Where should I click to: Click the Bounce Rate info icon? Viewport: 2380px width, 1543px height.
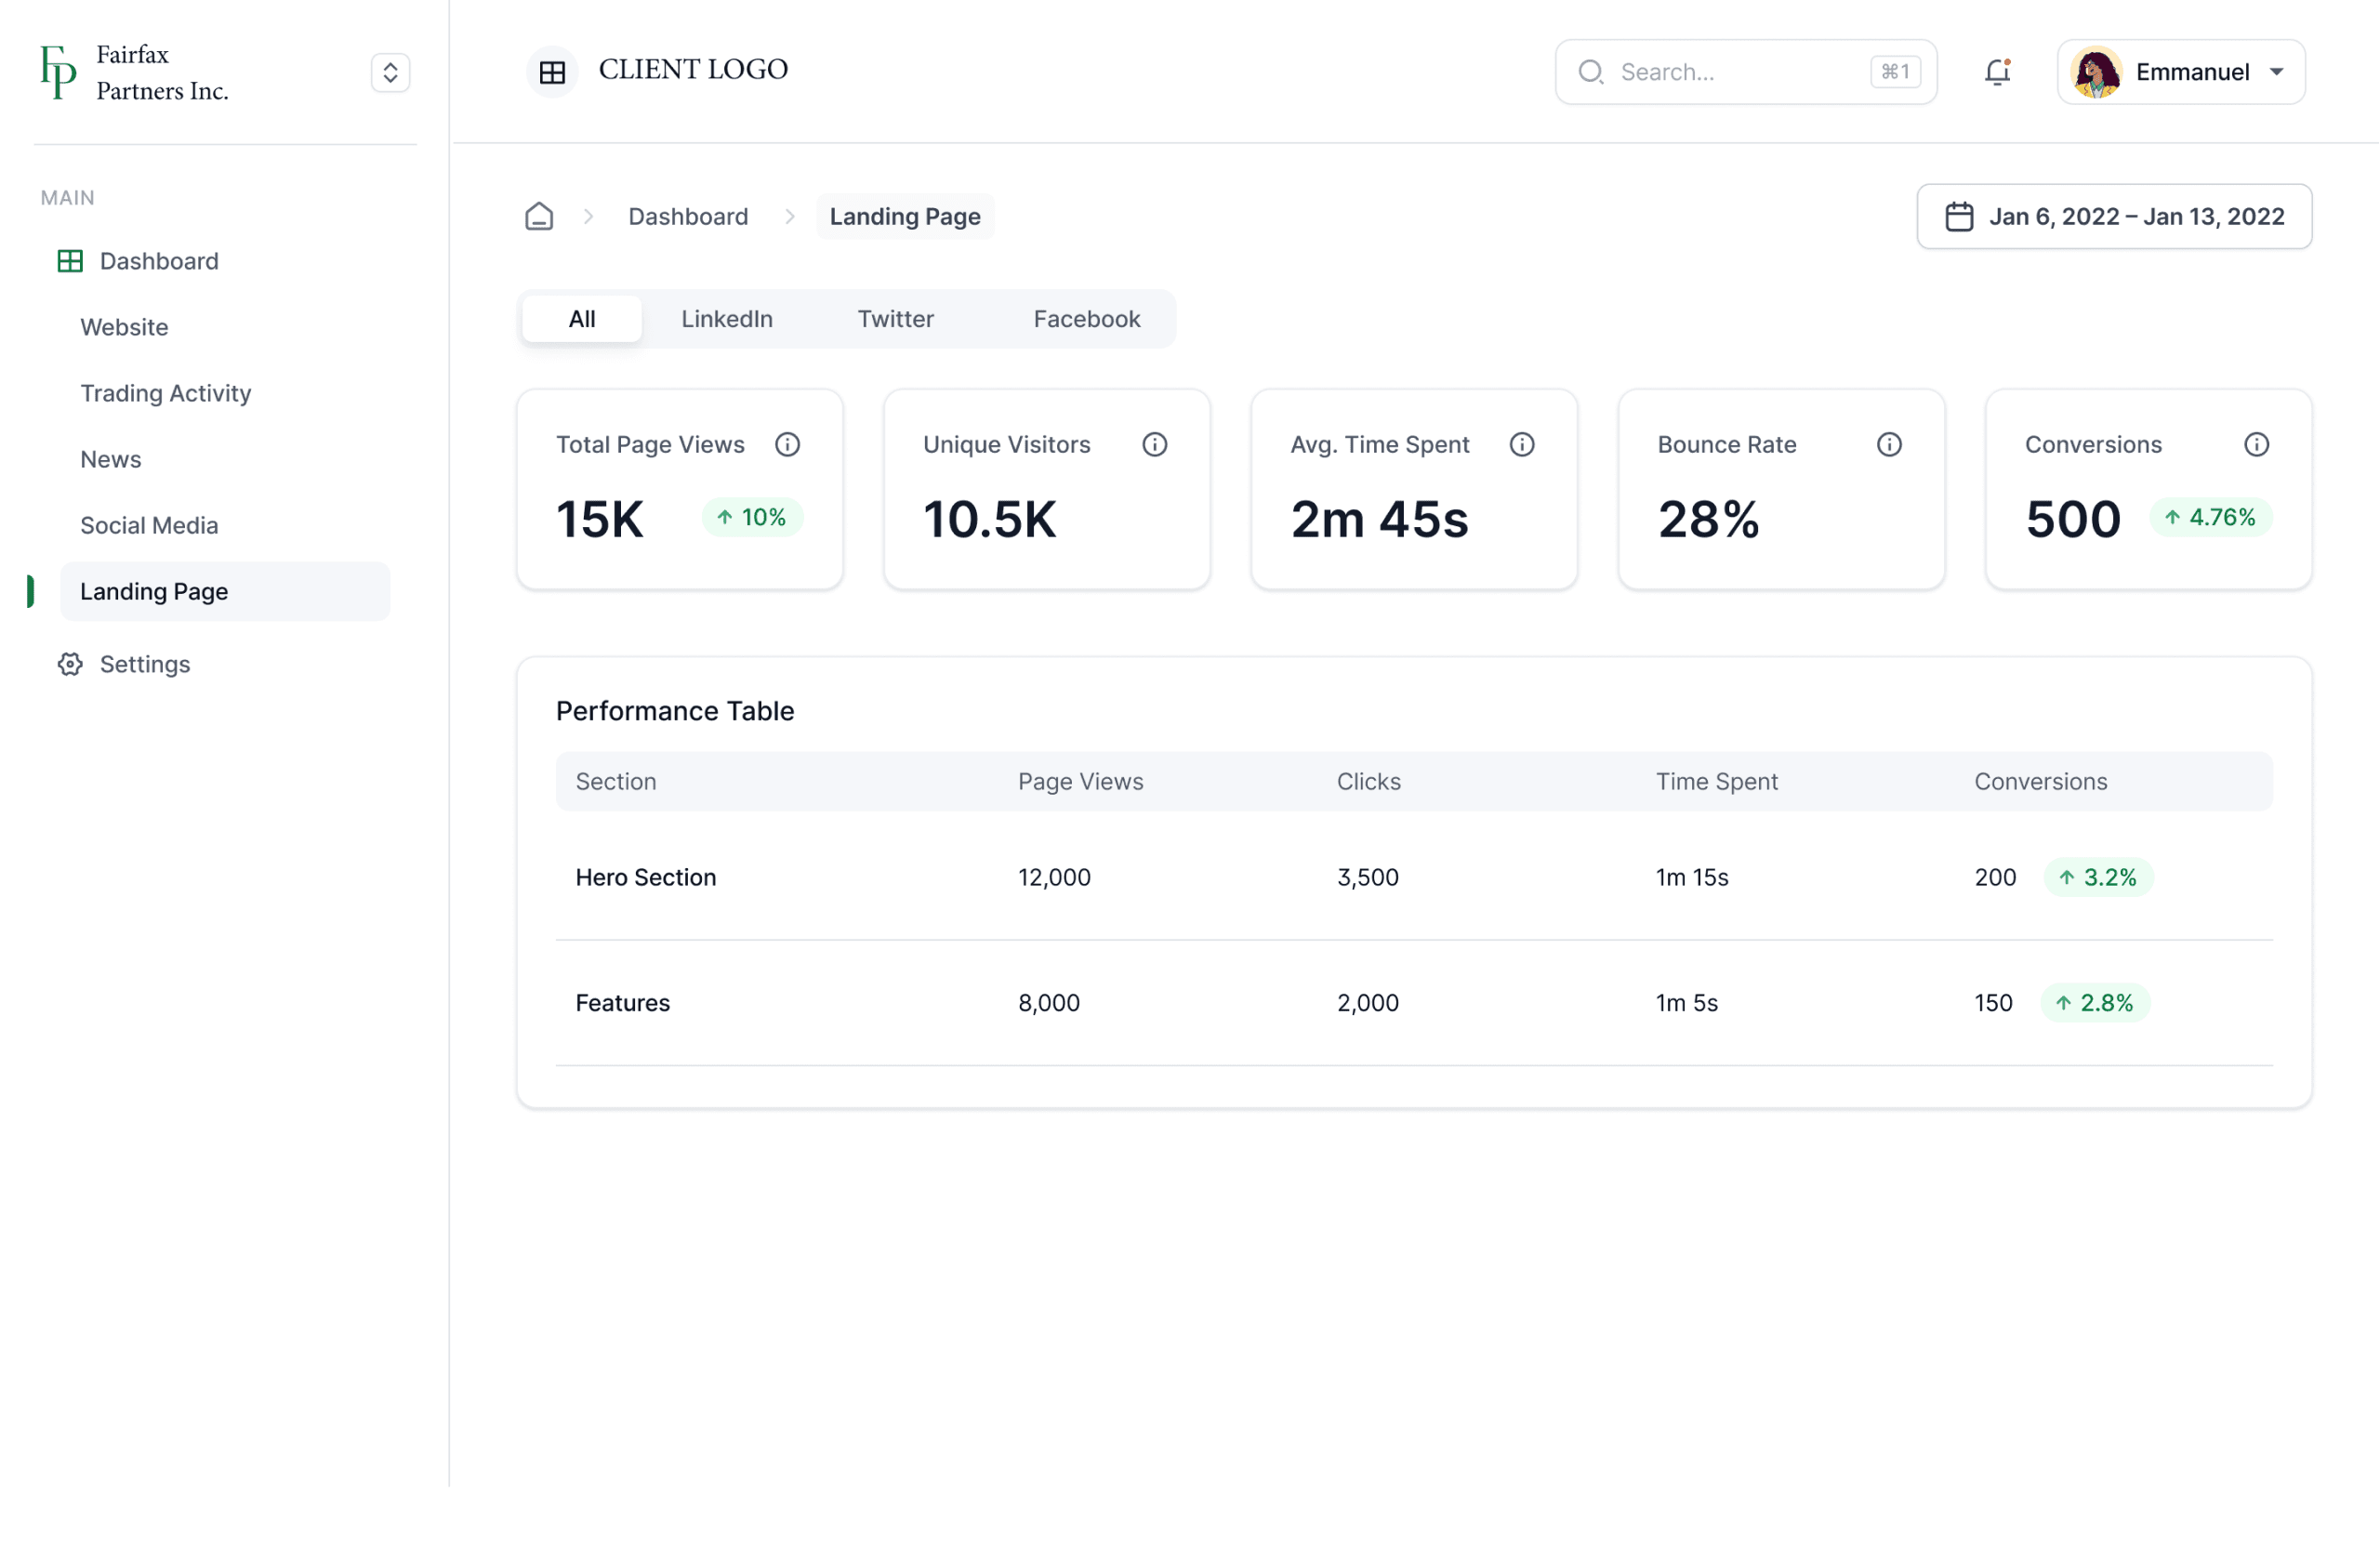click(x=1889, y=445)
